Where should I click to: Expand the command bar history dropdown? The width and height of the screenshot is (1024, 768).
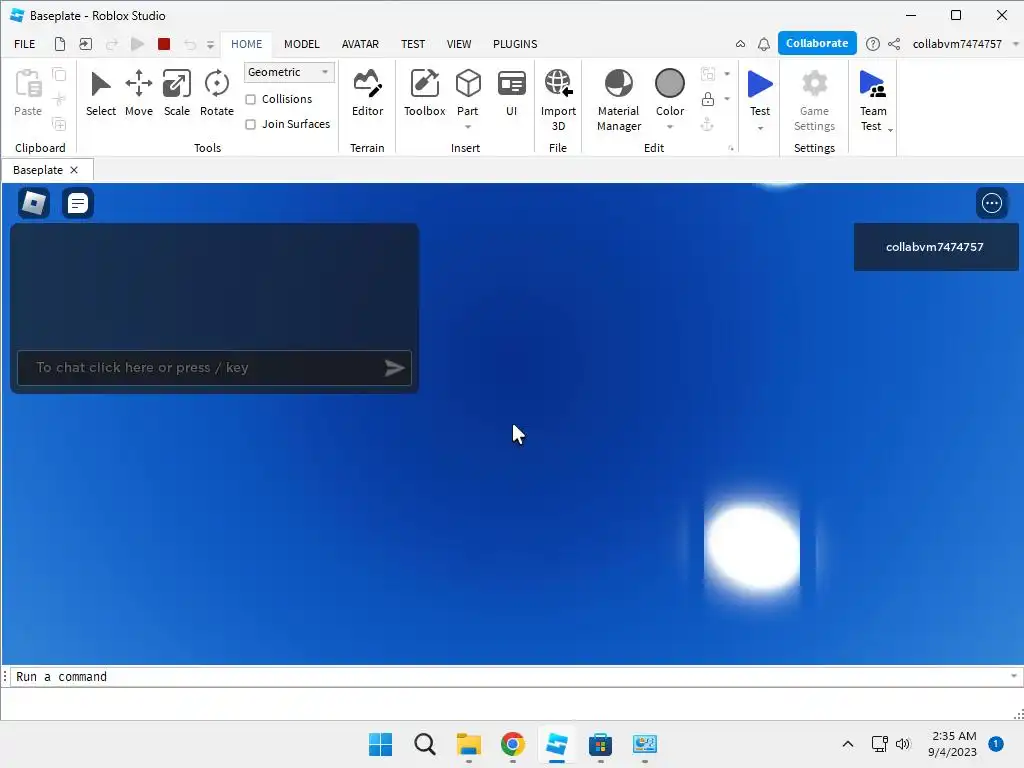pos(1014,676)
